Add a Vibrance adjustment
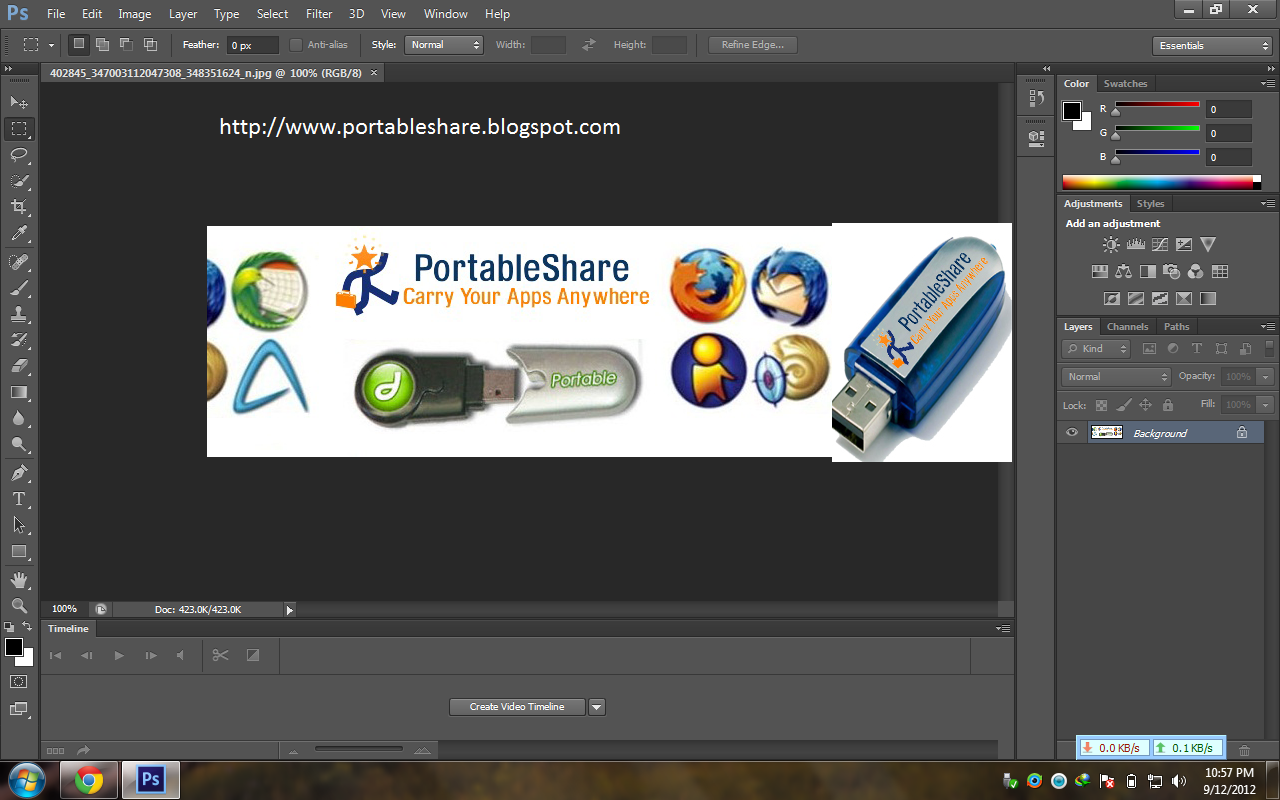This screenshot has height=800, width=1280. pyautogui.click(x=1208, y=244)
